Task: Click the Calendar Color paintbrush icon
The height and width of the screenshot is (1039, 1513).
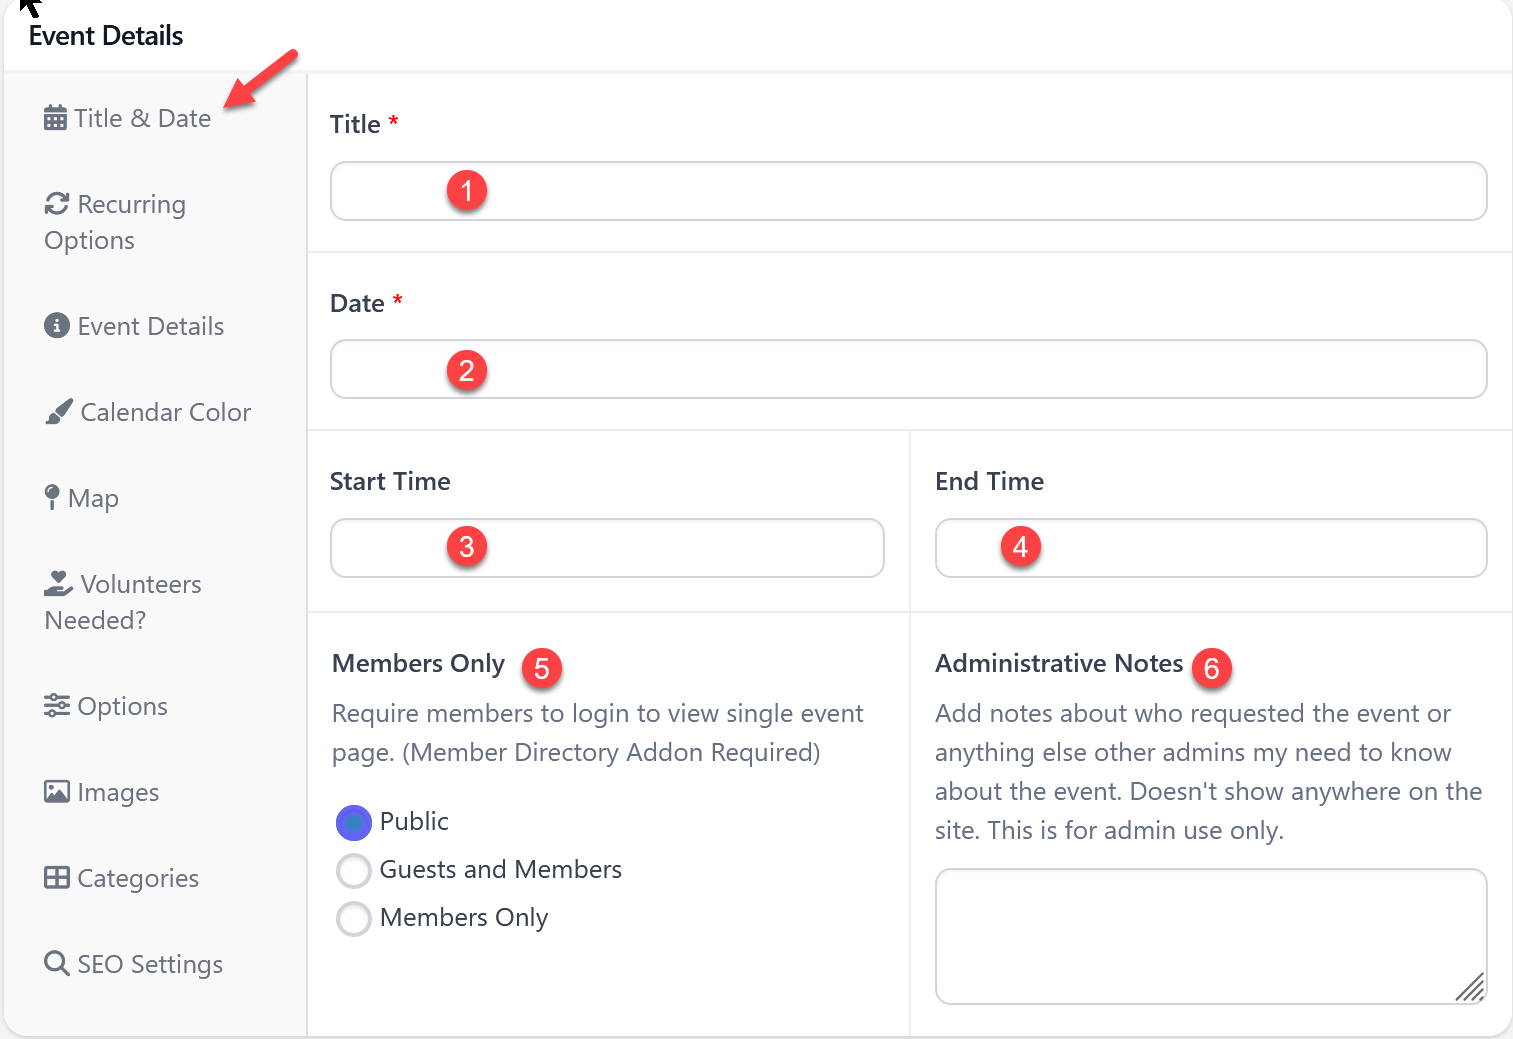Action: 59,412
